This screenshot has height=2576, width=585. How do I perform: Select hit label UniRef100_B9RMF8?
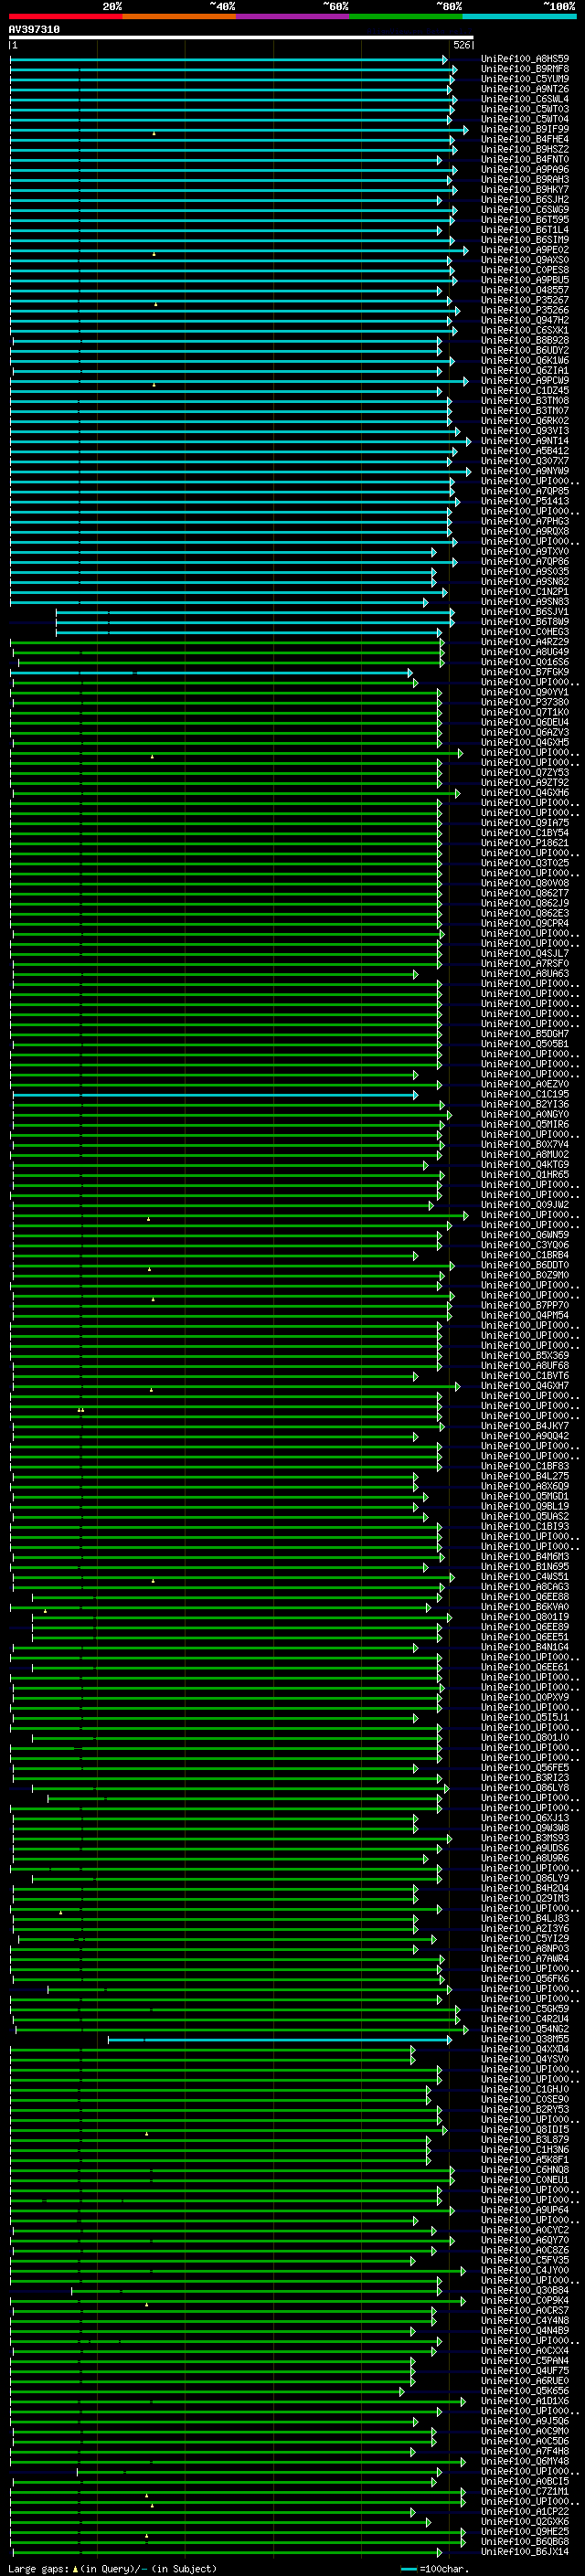tap(525, 69)
